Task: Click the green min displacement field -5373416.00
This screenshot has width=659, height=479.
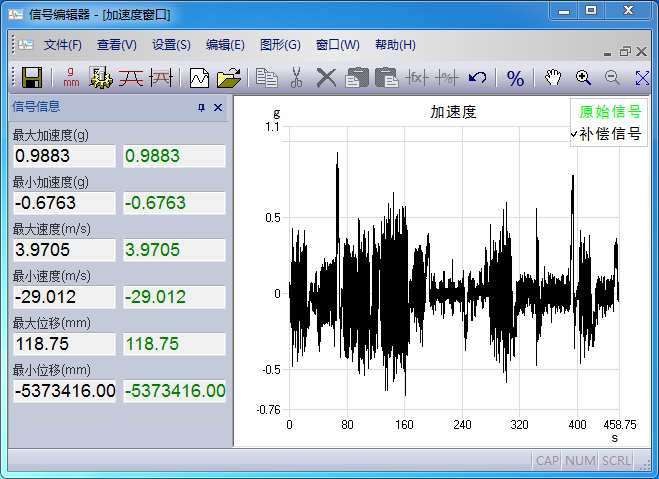Action: click(x=174, y=391)
